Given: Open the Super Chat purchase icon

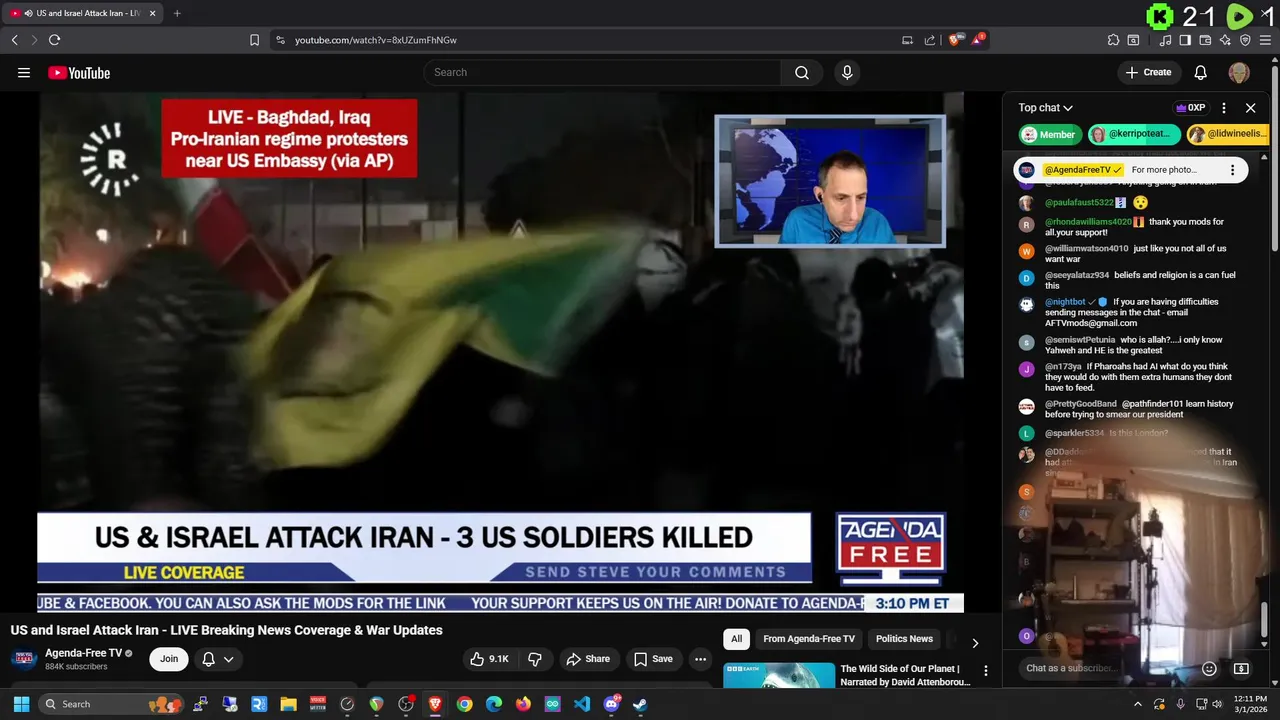Looking at the screenshot, I should 1241,668.
